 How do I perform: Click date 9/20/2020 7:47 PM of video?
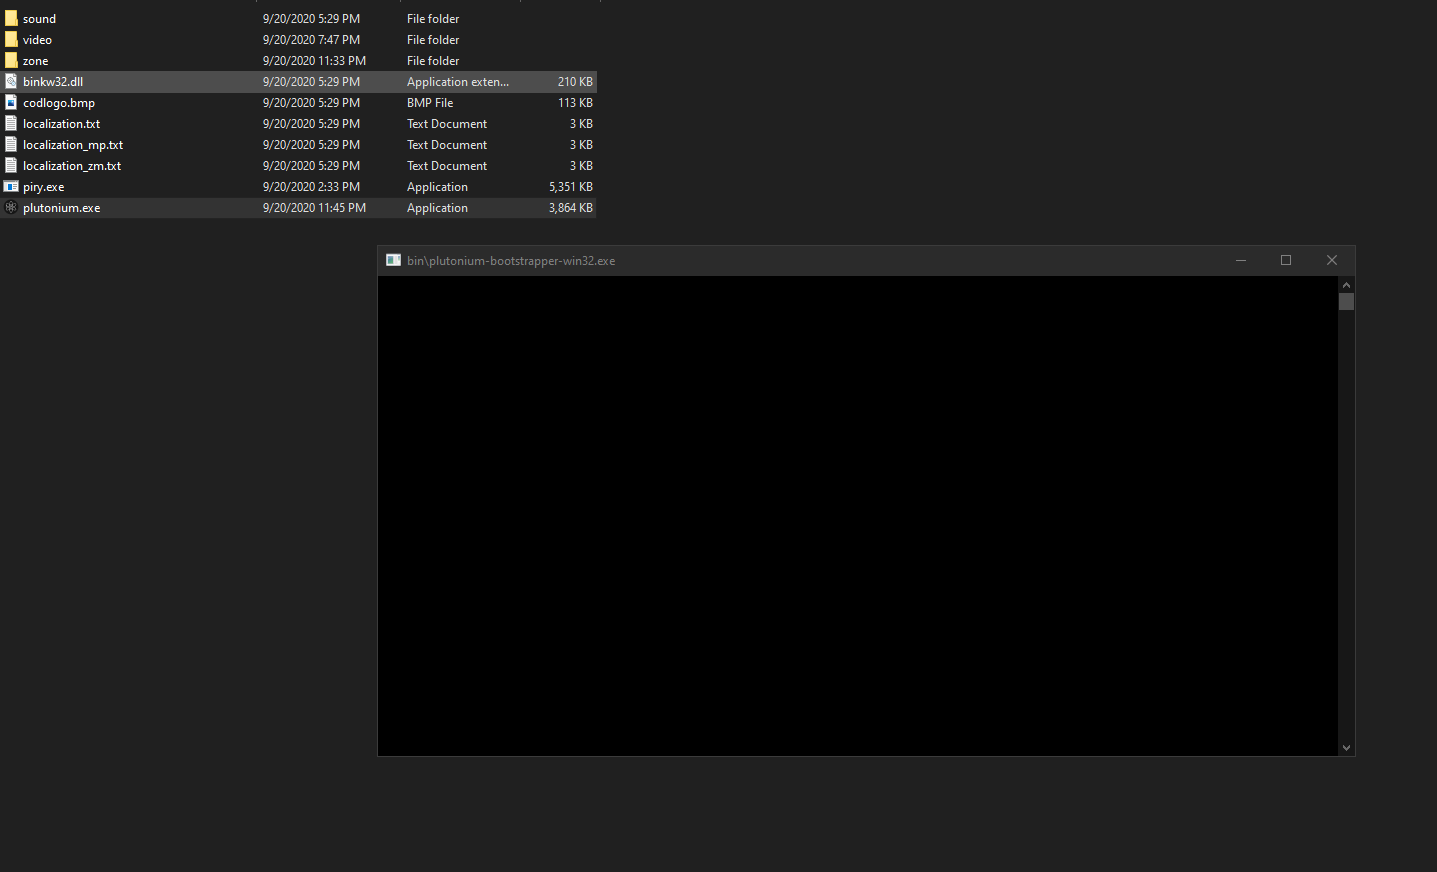tap(311, 40)
